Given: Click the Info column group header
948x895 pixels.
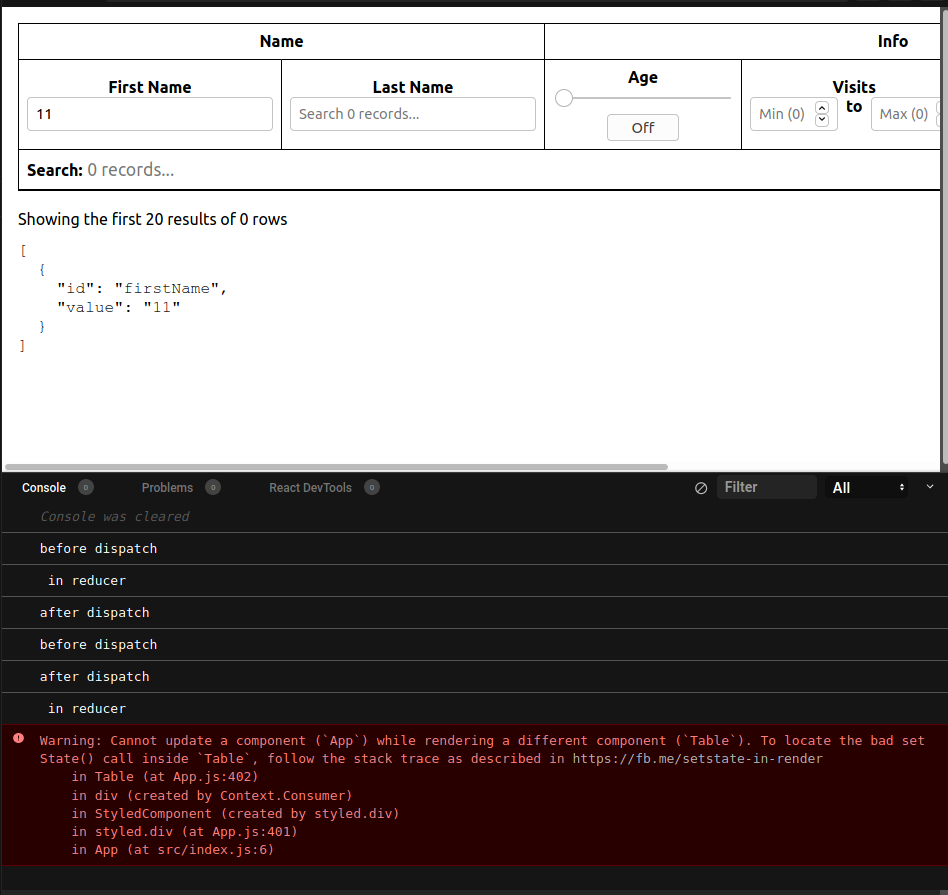Looking at the screenshot, I should click(892, 41).
